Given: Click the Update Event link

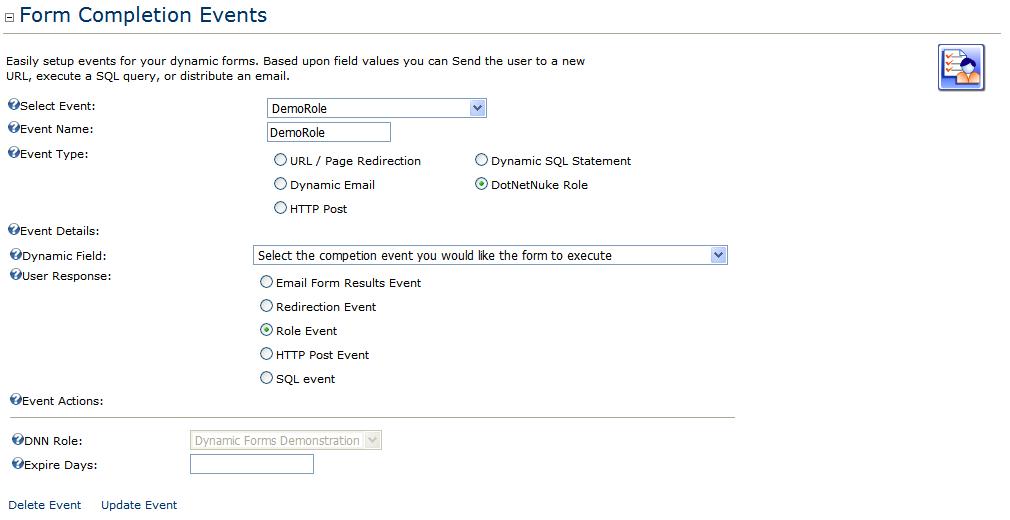Looking at the screenshot, I should tap(139, 505).
